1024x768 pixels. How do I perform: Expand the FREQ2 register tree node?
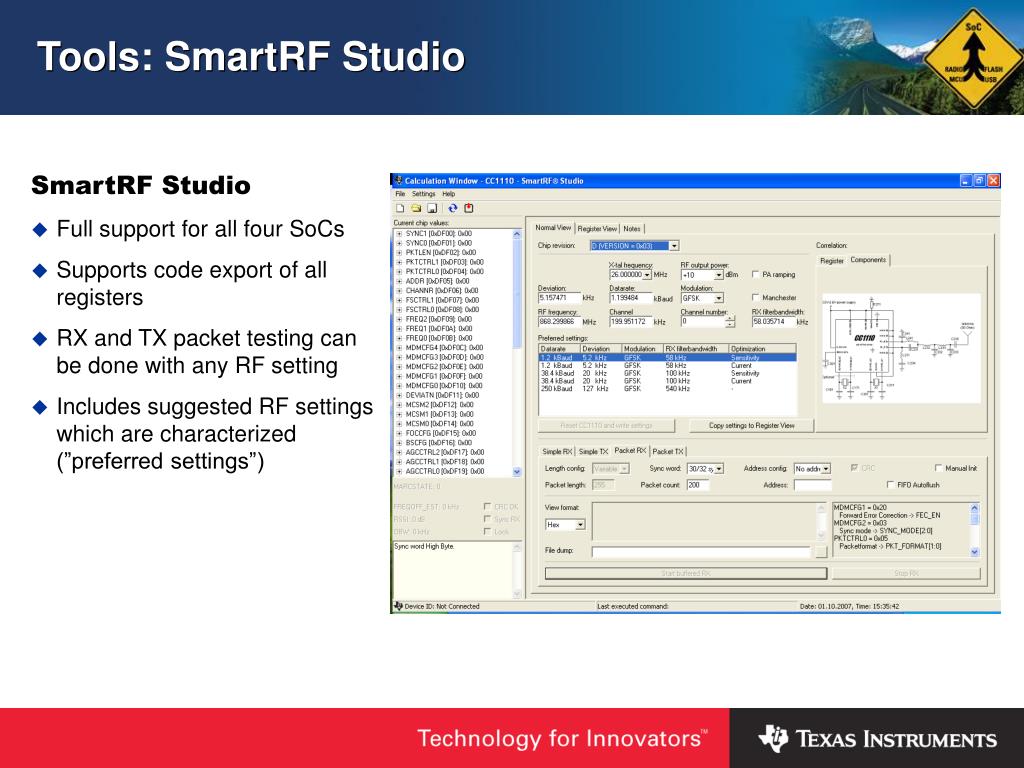point(399,319)
